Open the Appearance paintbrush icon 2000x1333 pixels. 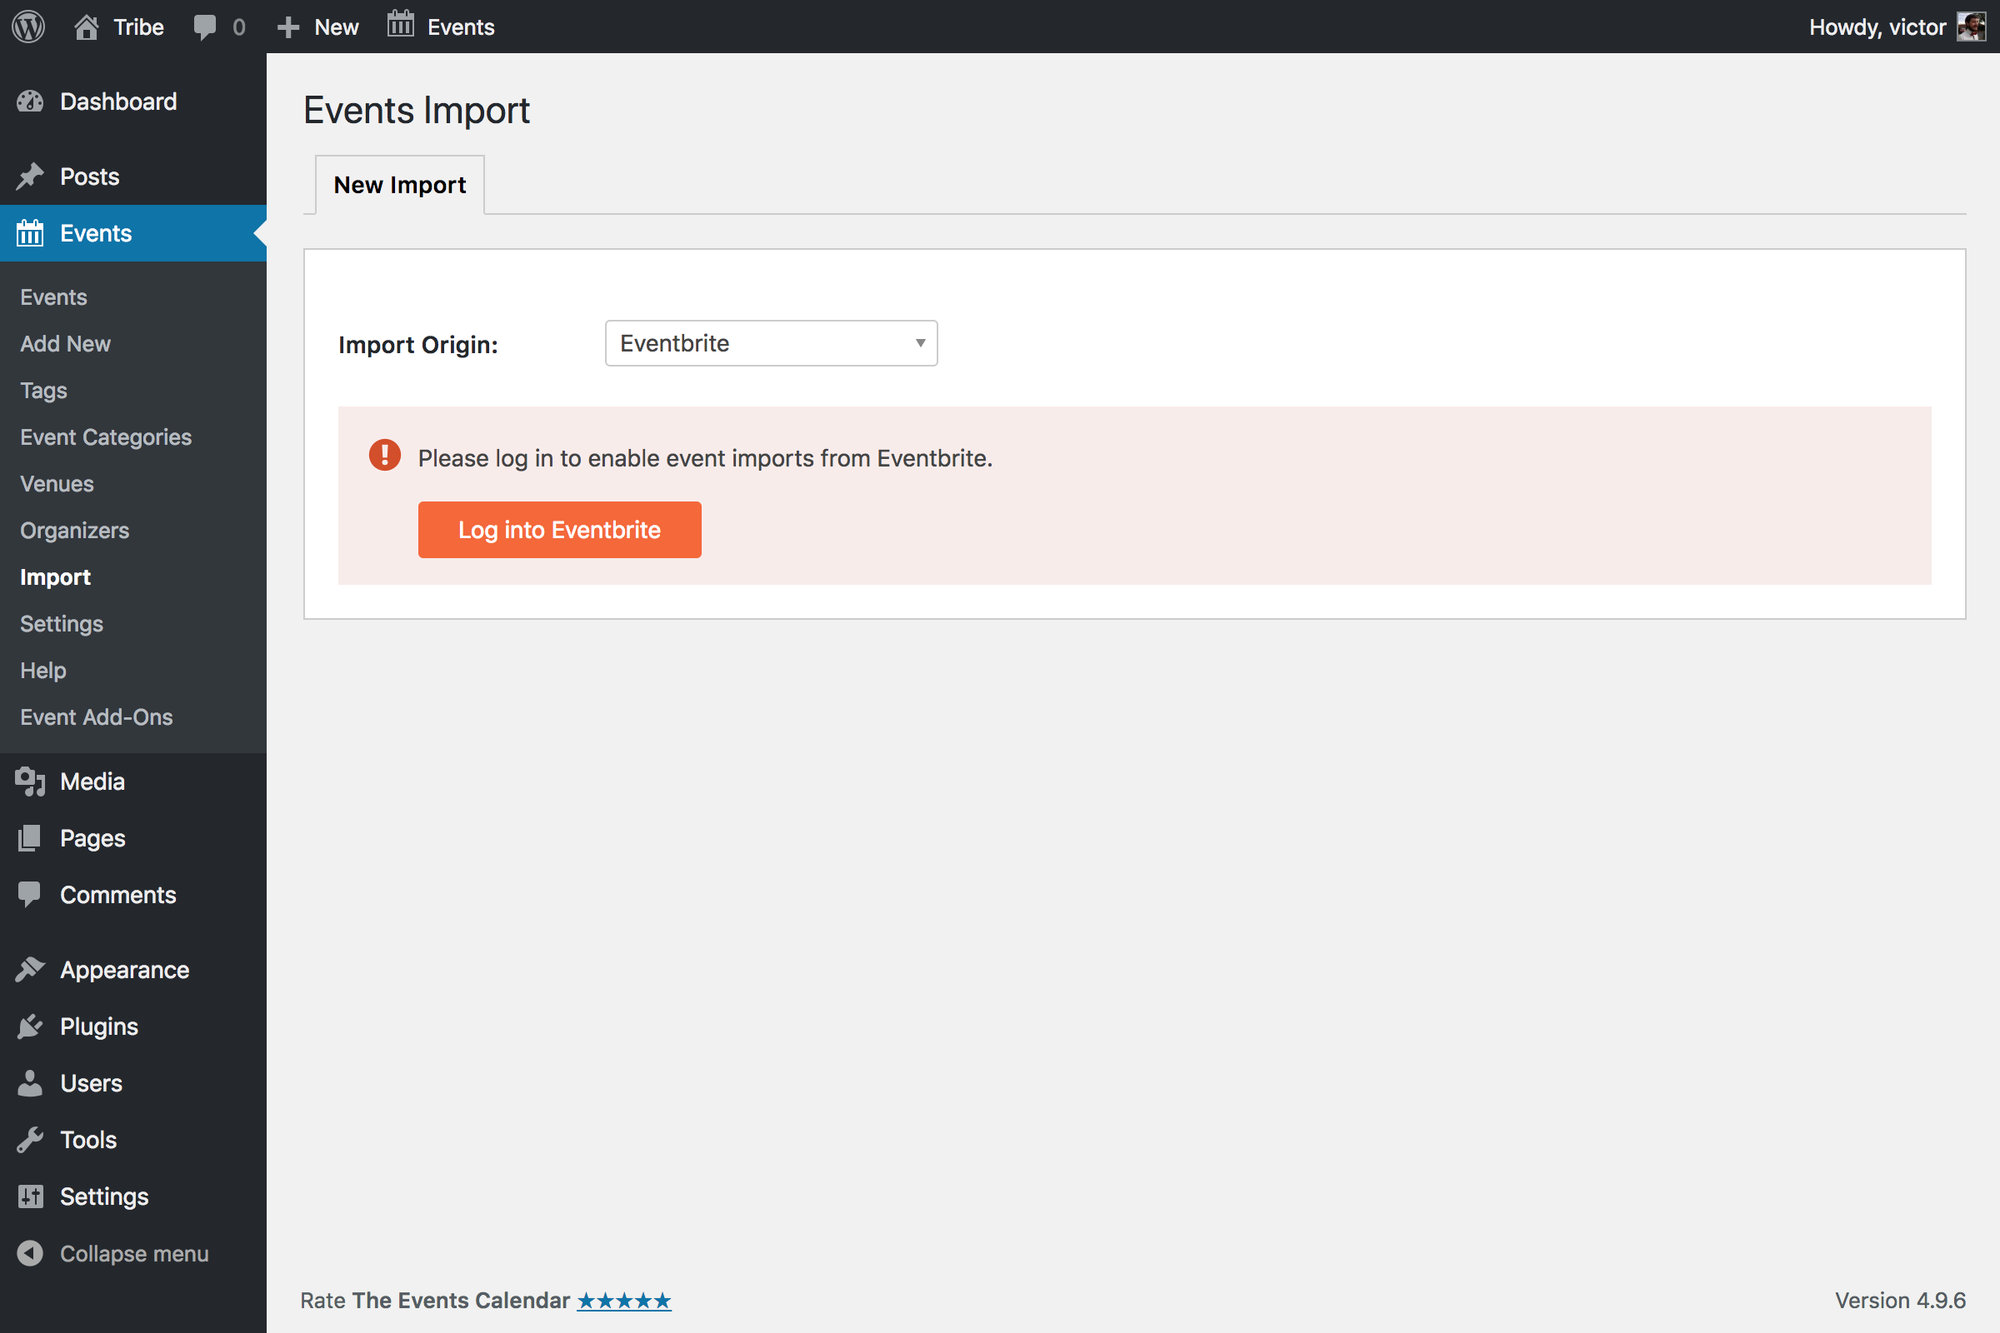[x=30, y=970]
